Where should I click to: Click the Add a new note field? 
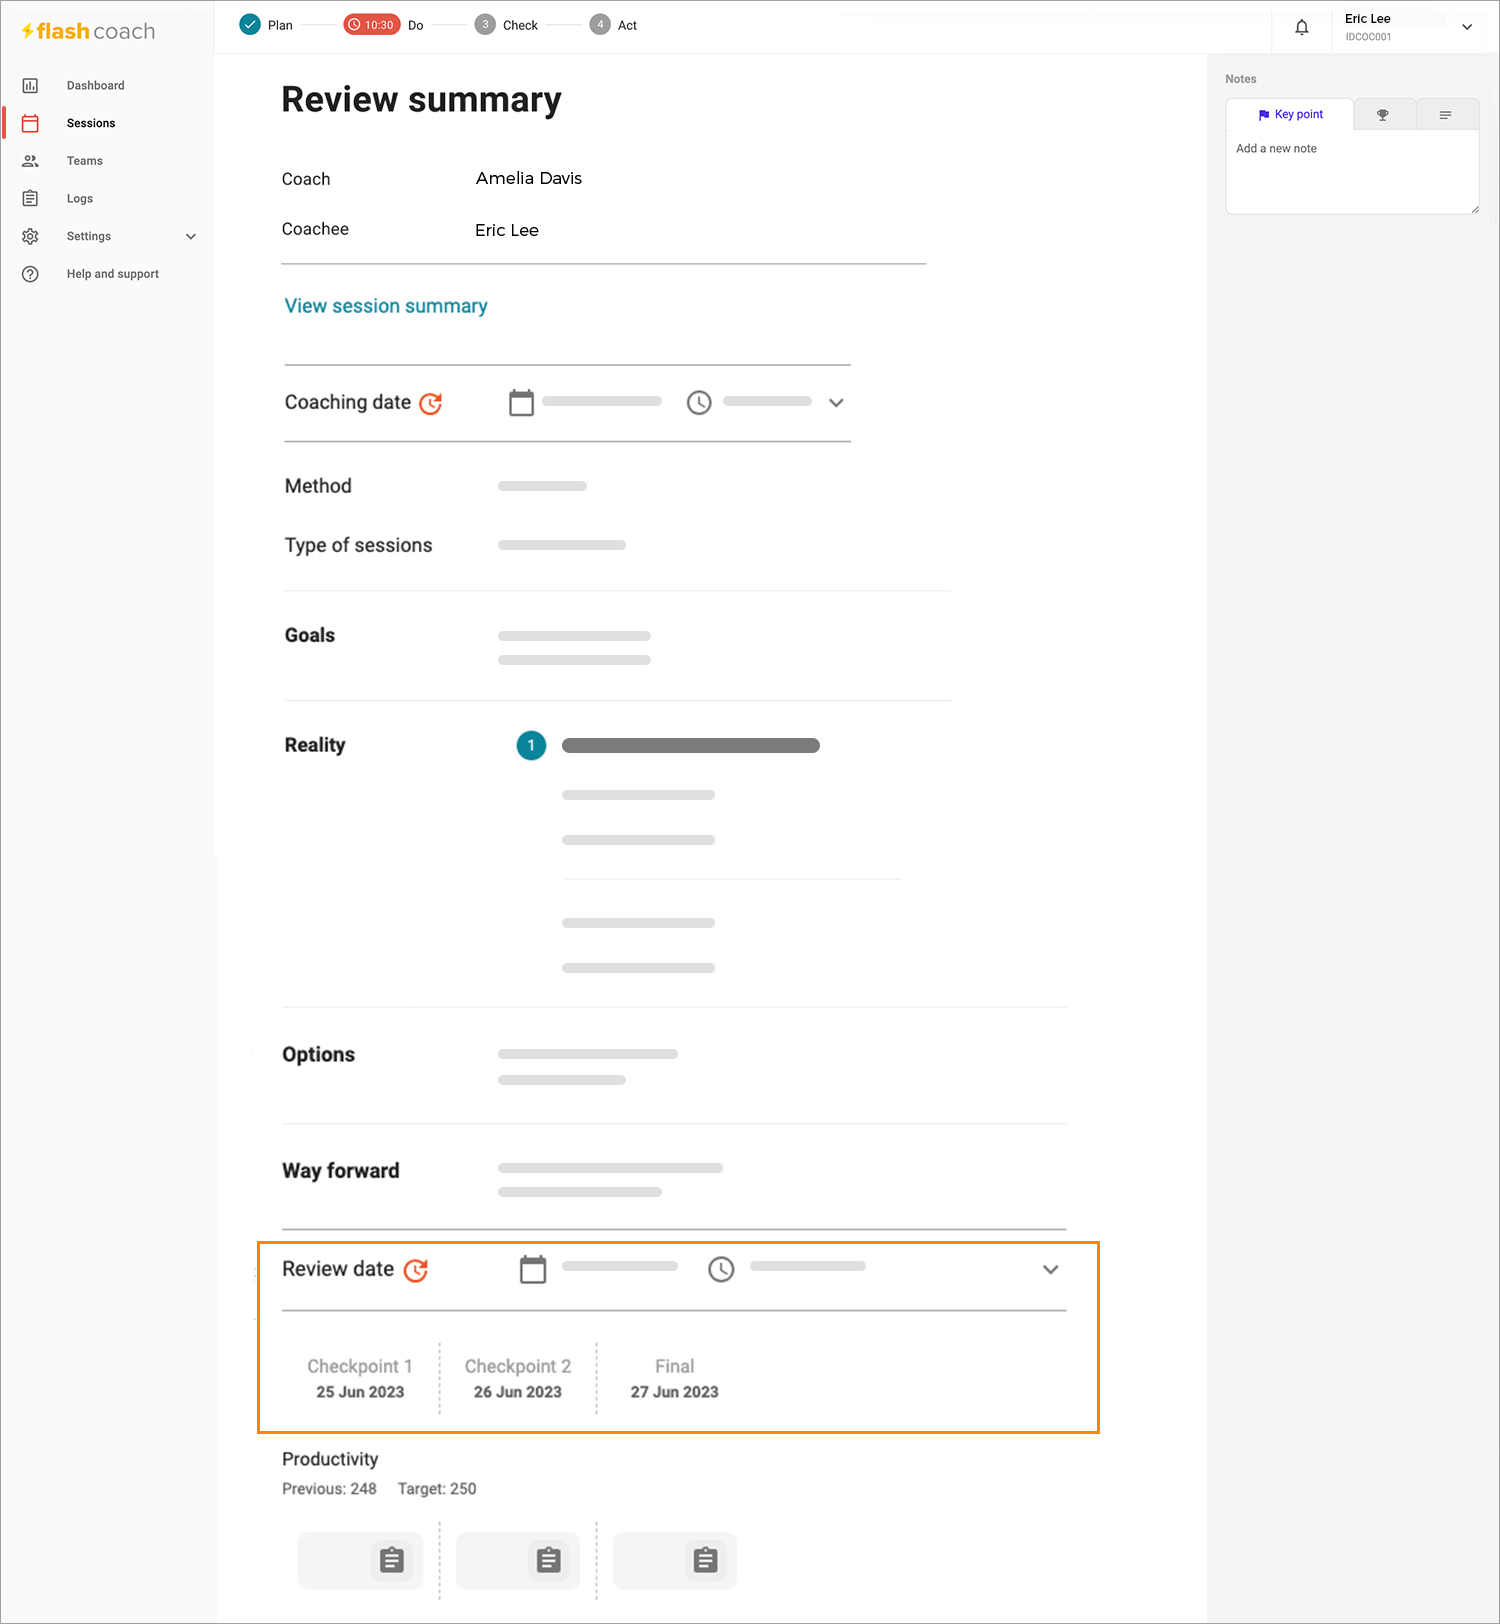[x=1352, y=171]
